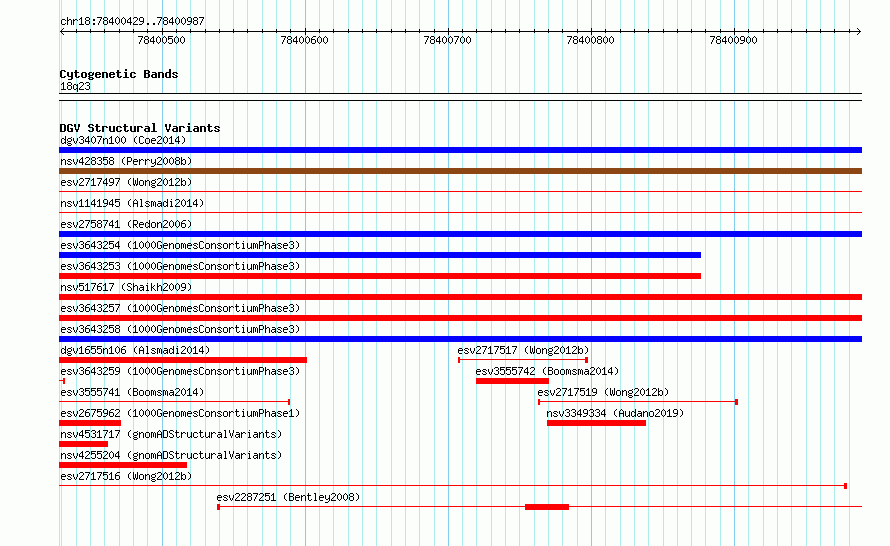890x546 pixels.
Task: Select the red bar under nsv517617
Action: [460, 297]
